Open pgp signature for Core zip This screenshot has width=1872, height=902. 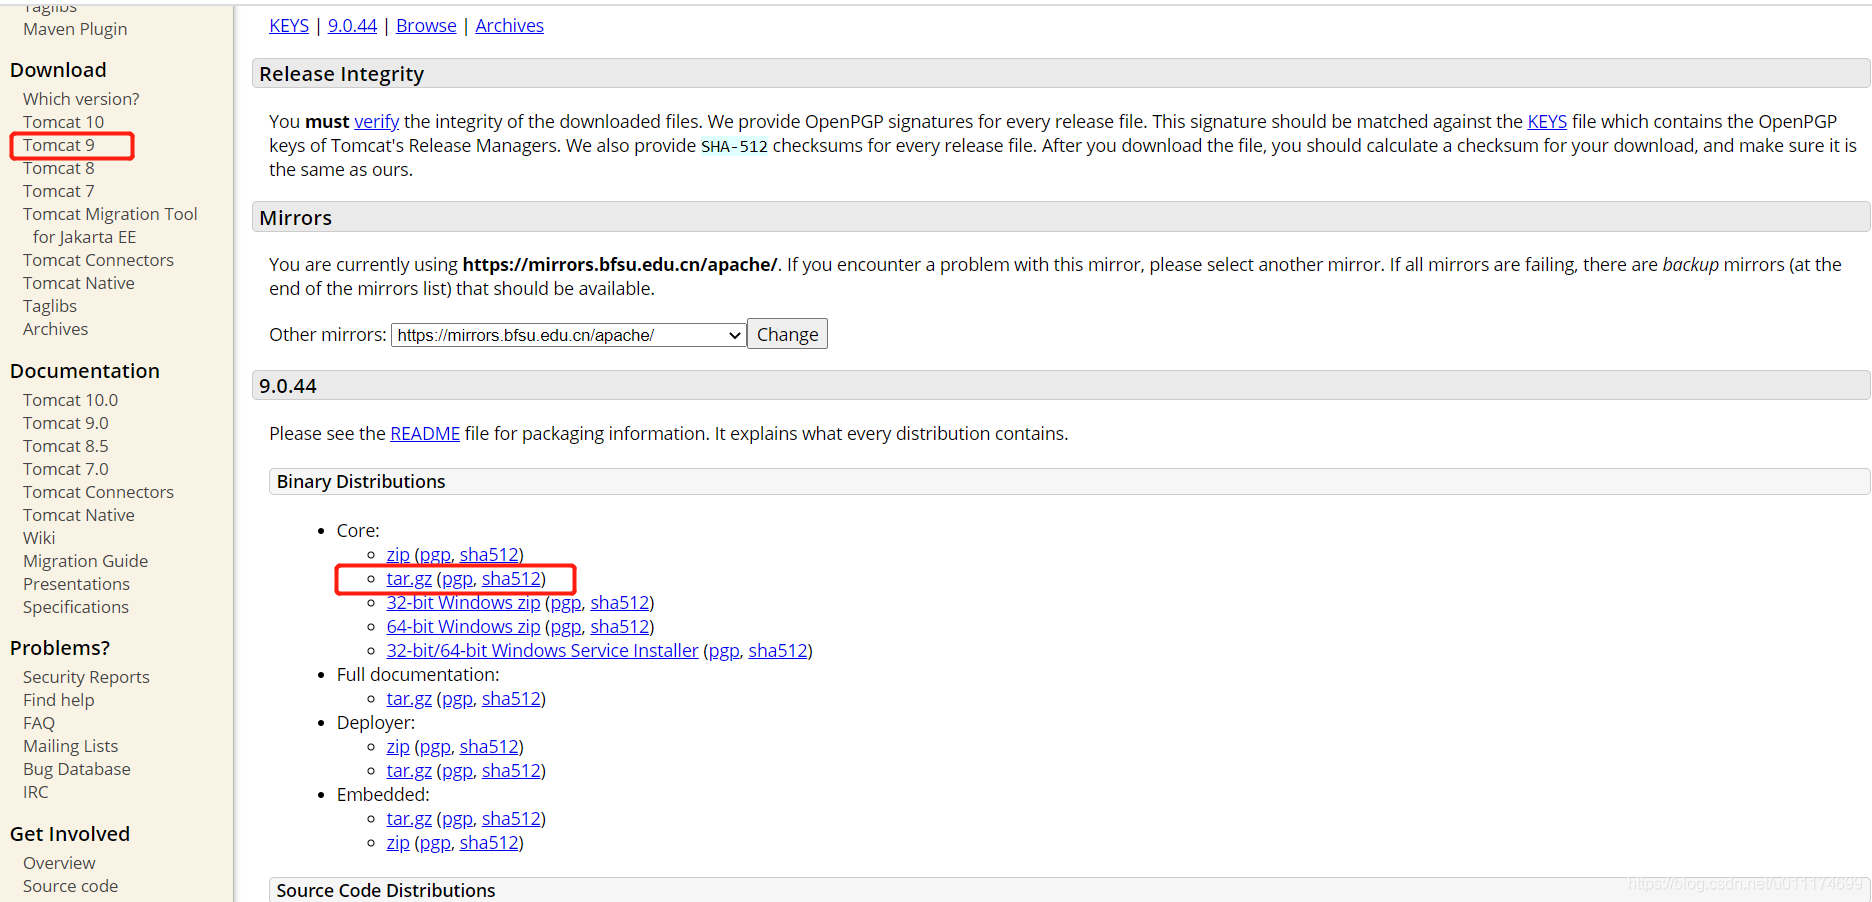[435, 554]
